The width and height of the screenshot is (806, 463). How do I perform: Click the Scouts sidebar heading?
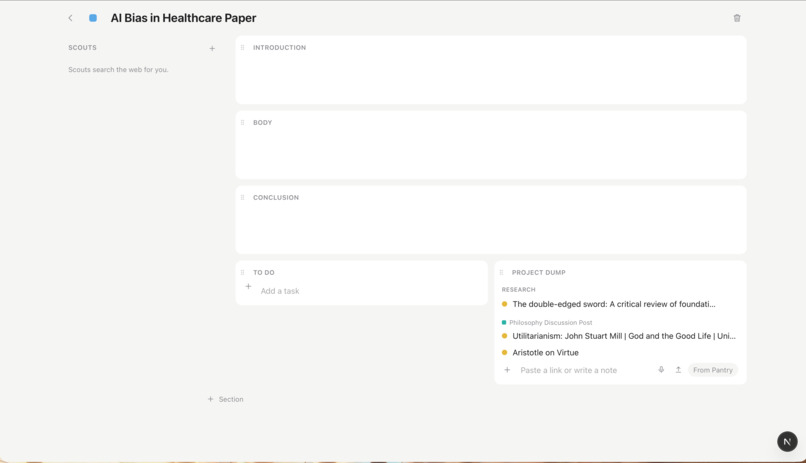(x=82, y=47)
